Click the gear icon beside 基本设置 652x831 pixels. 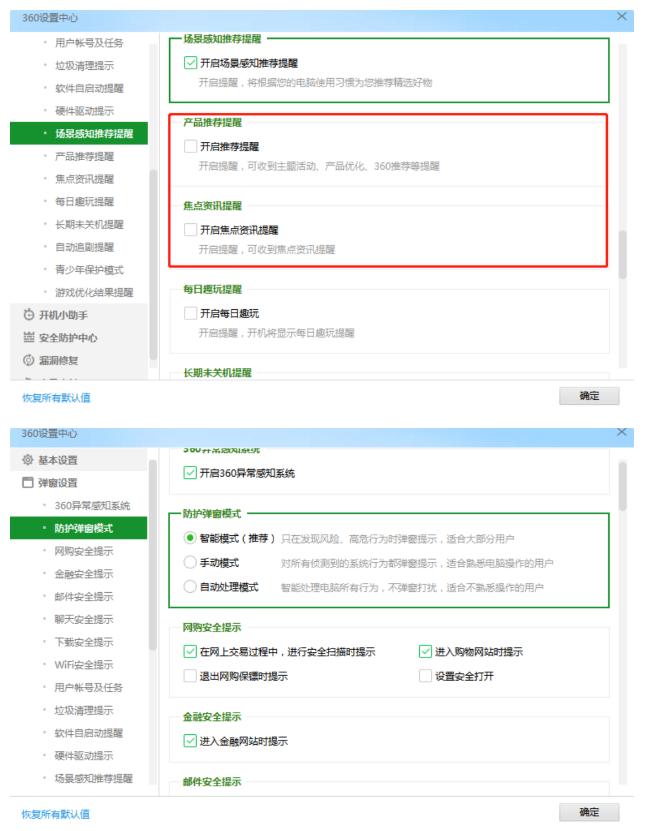pyautogui.click(x=28, y=459)
